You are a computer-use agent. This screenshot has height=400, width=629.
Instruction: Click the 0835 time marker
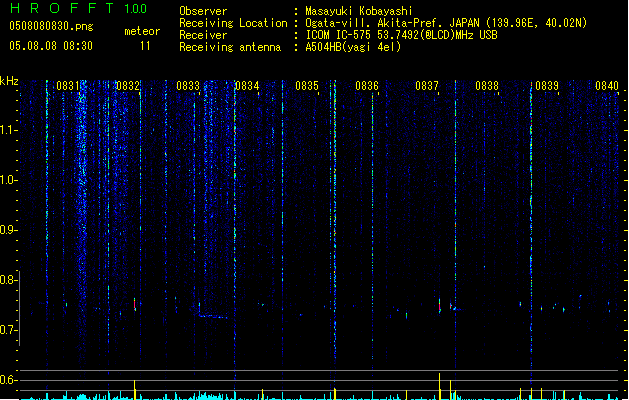pyautogui.click(x=307, y=86)
